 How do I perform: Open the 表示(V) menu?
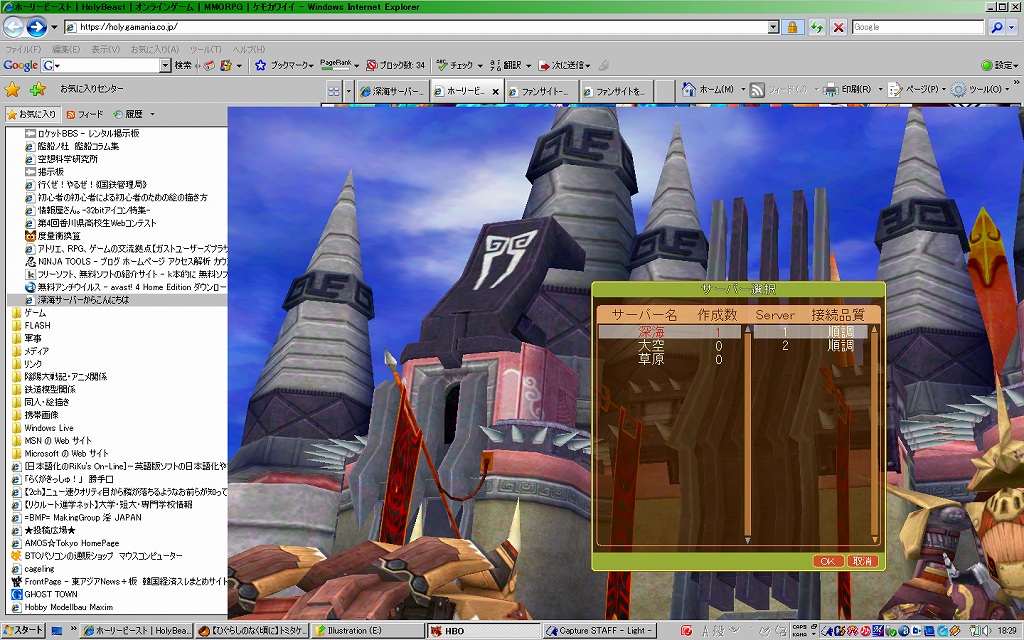coord(105,49)
